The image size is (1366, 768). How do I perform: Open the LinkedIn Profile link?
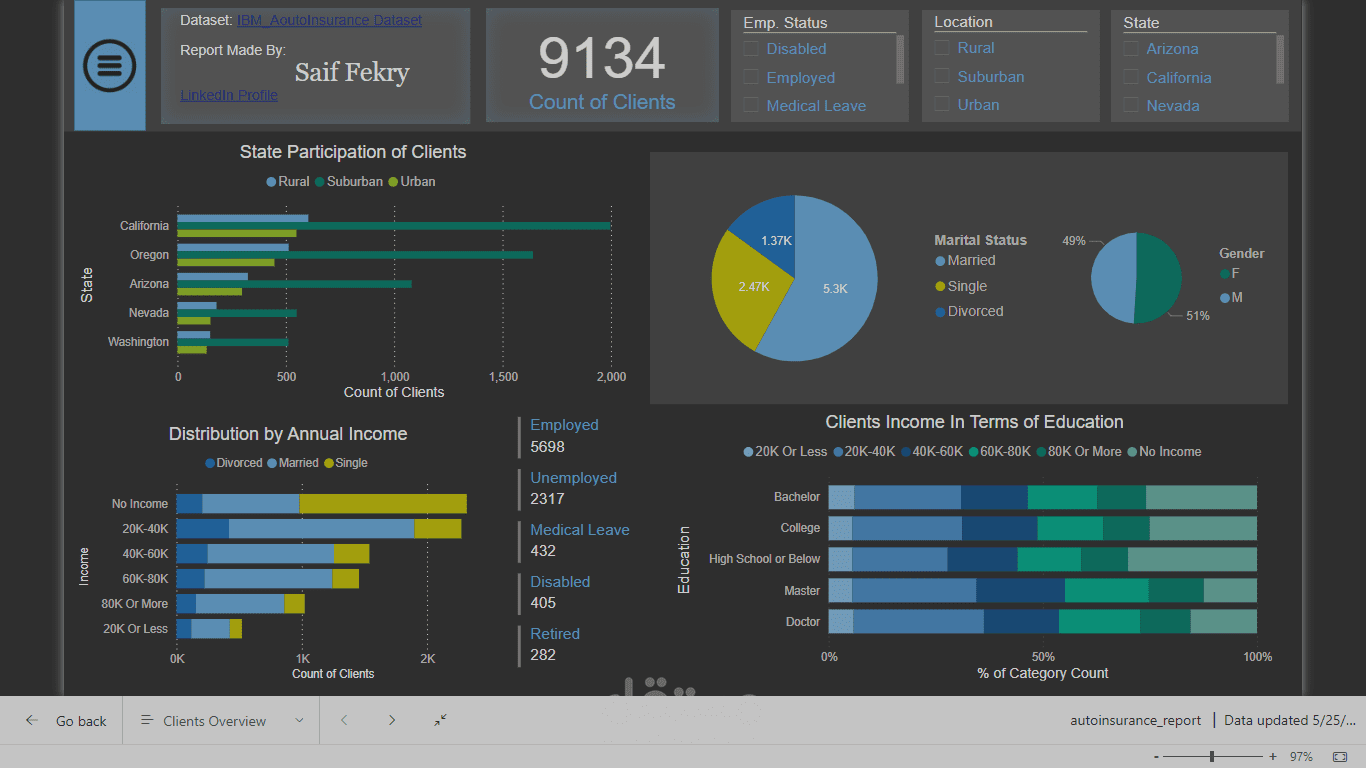click(x=229, y=95)
